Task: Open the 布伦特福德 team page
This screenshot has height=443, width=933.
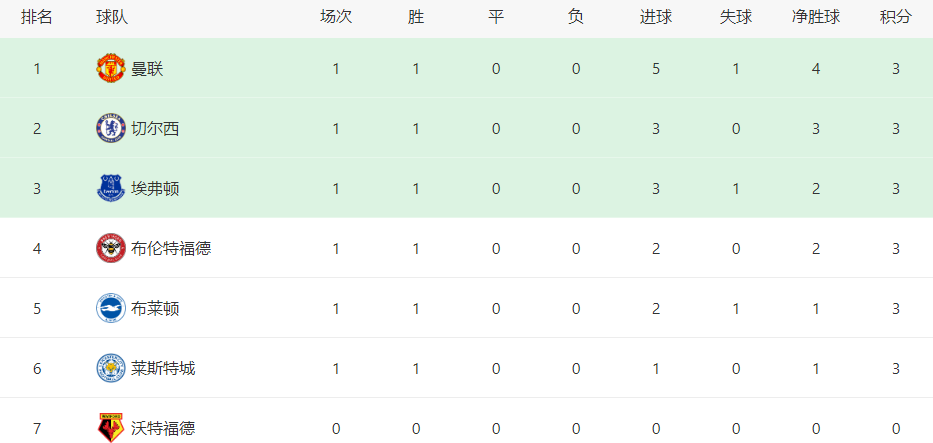Action: (171, 249)
